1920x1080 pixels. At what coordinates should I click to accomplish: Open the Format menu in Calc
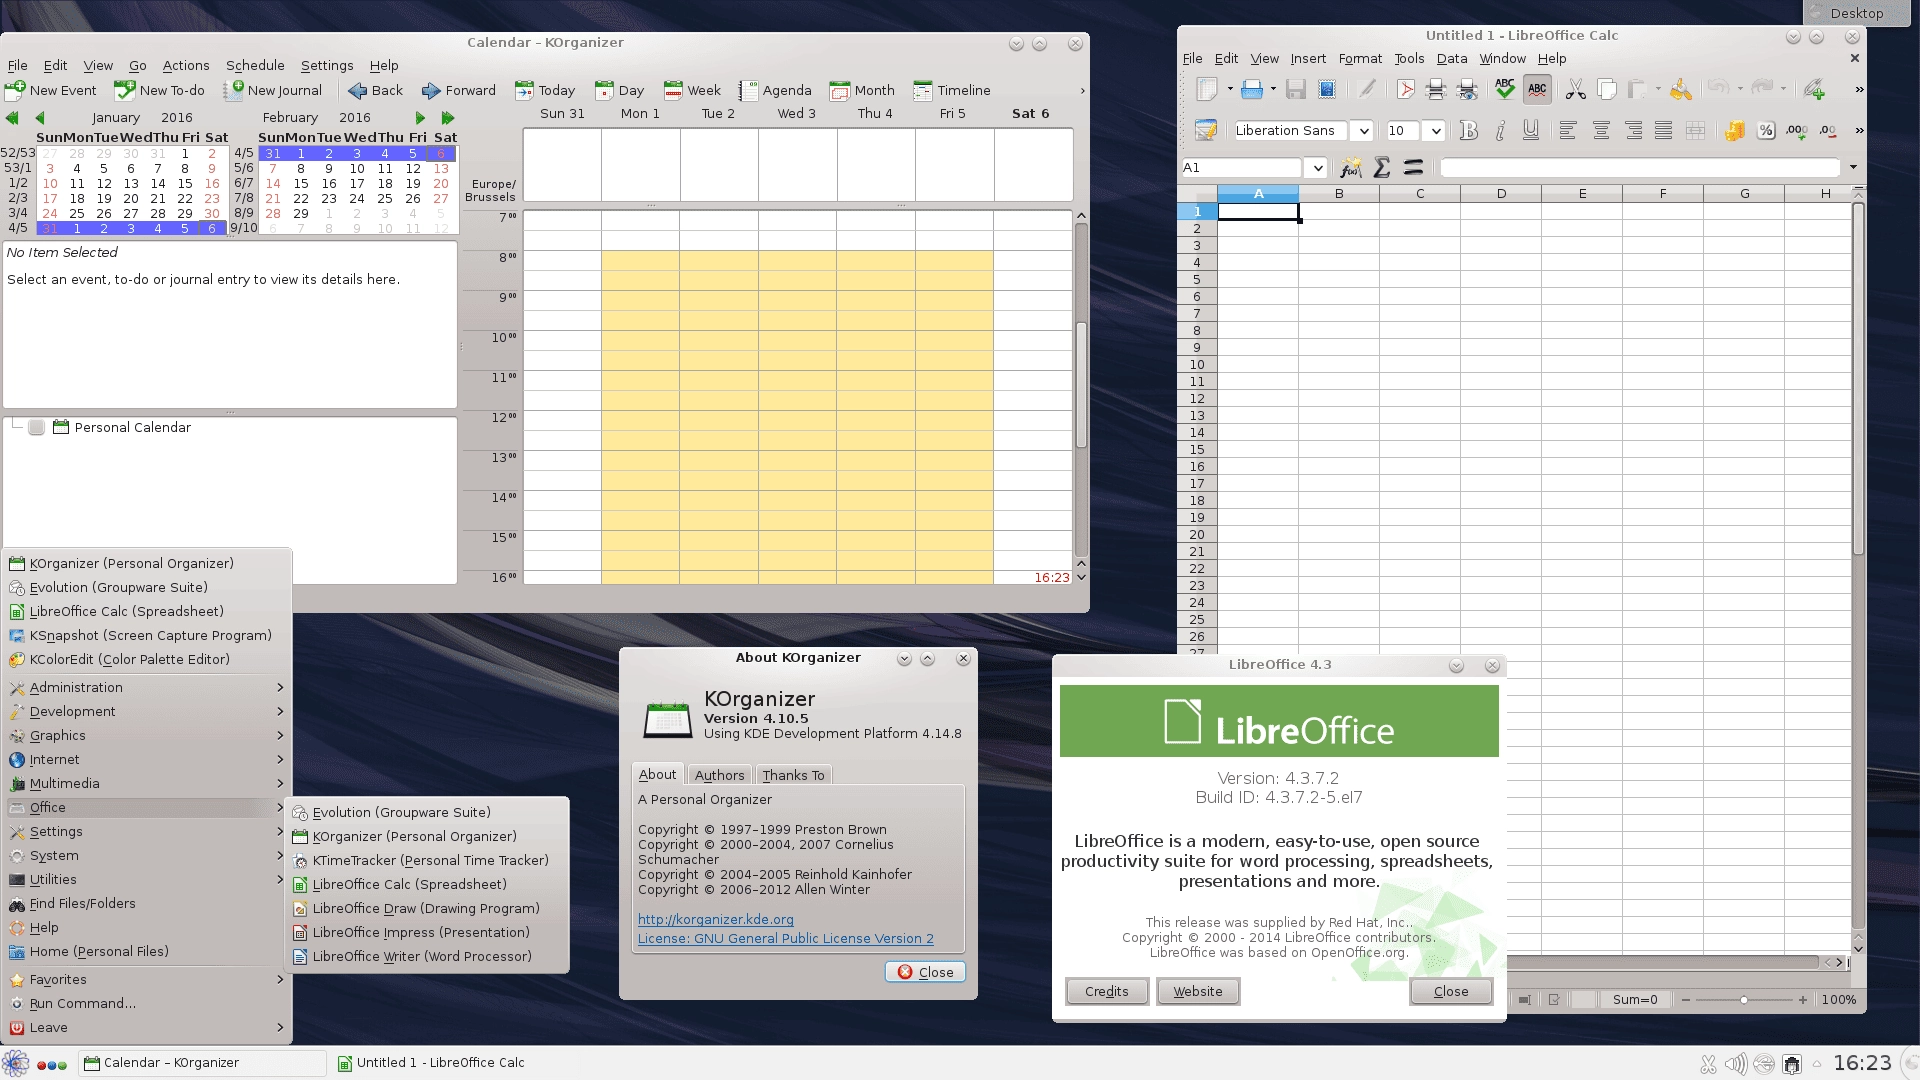[x=1360, y=59]
